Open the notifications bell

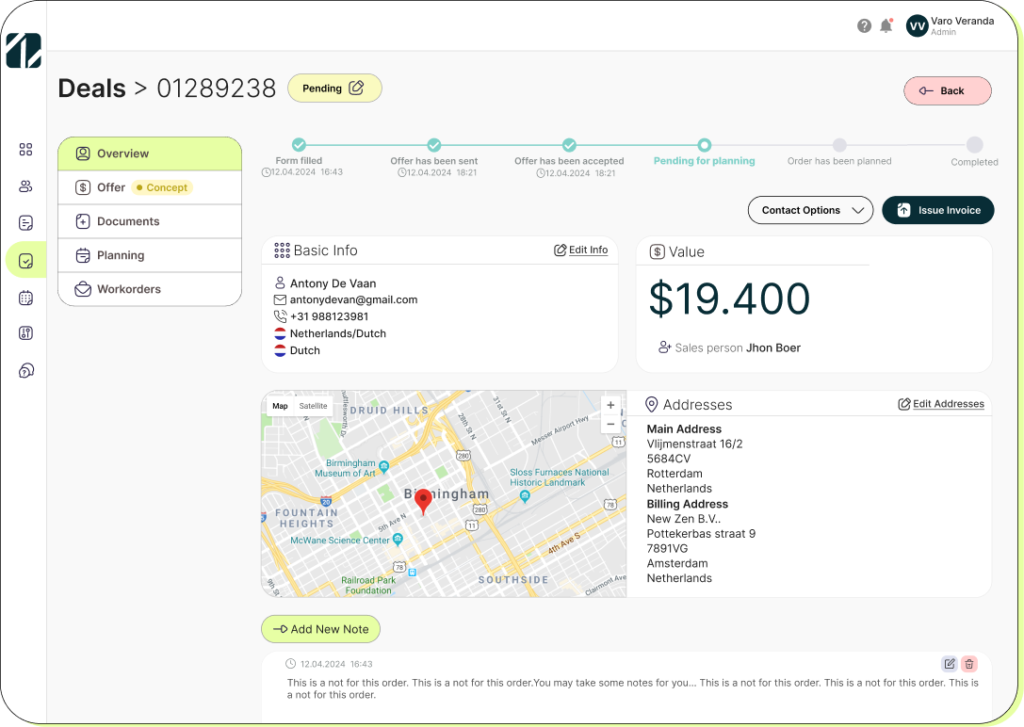(x=886, y=26)
